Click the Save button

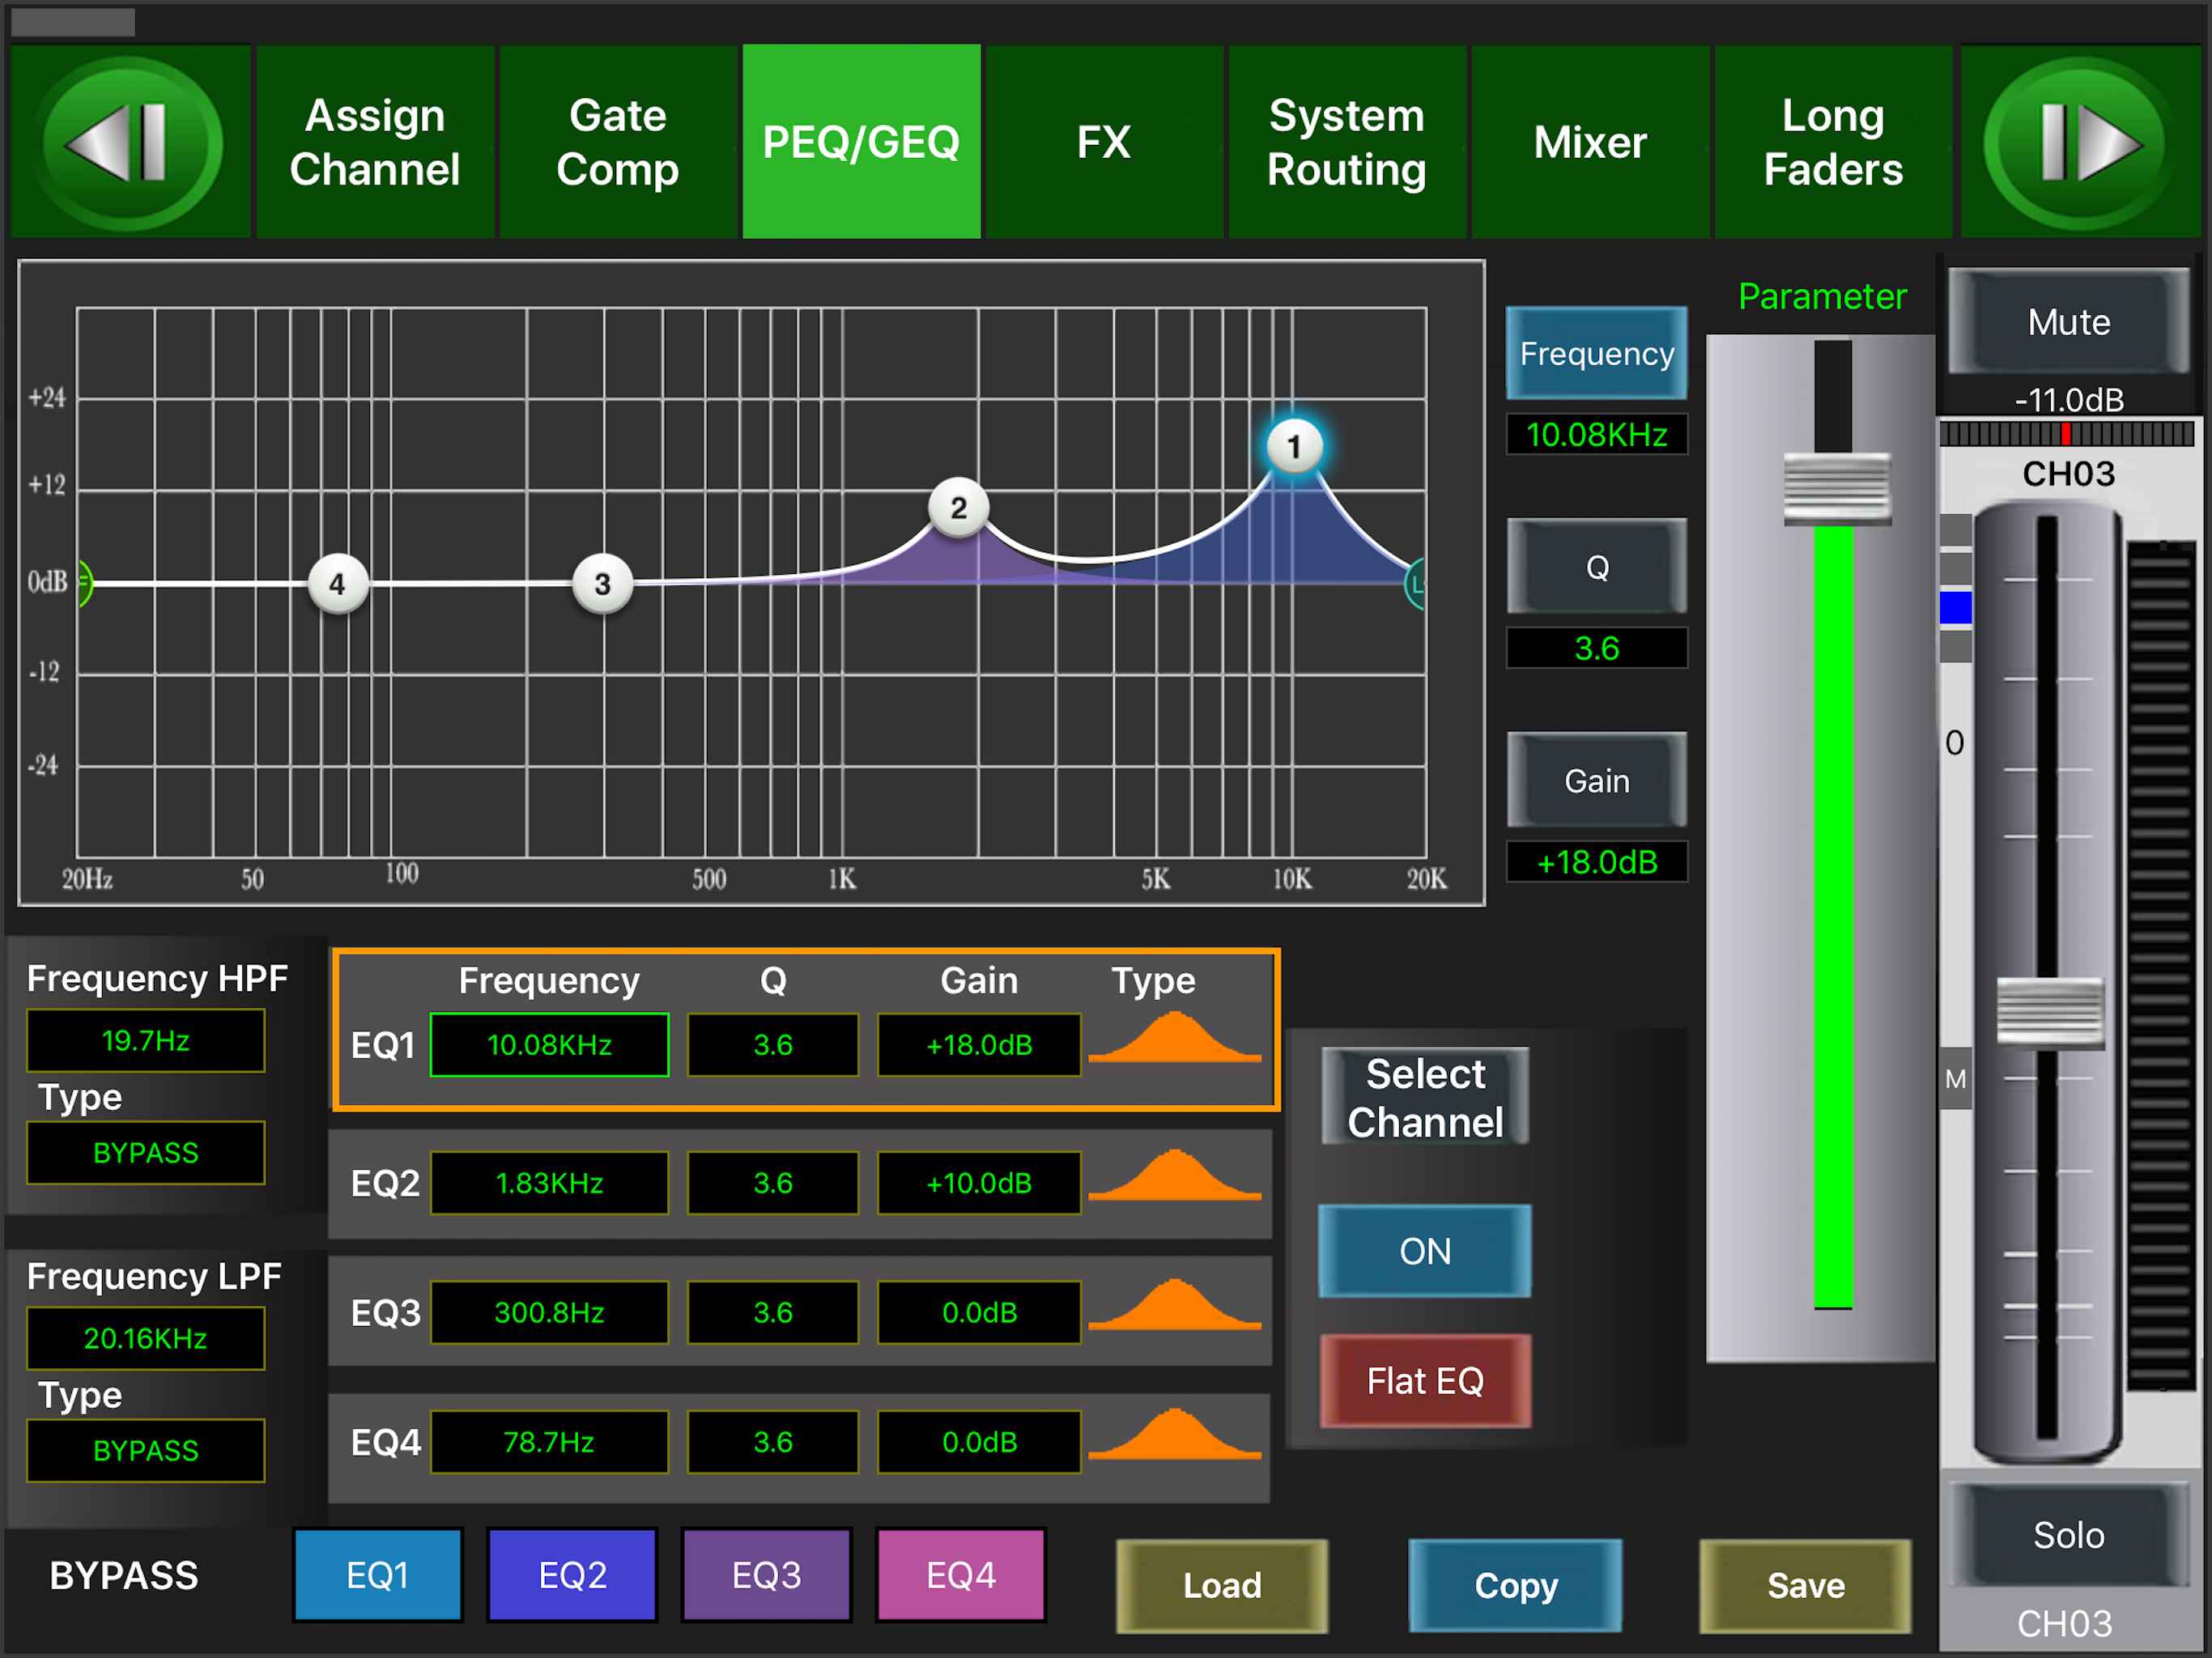(x=1806, y=1585)
